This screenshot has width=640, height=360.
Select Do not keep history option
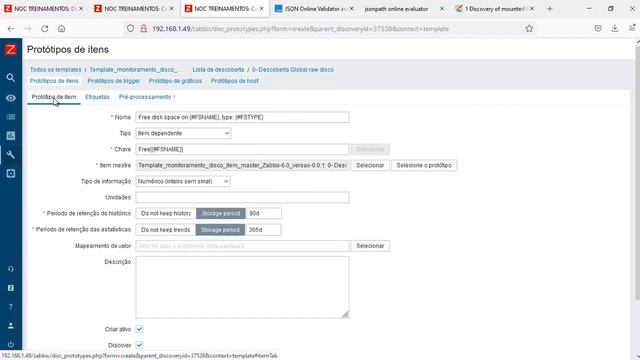[x=166, y=213]
